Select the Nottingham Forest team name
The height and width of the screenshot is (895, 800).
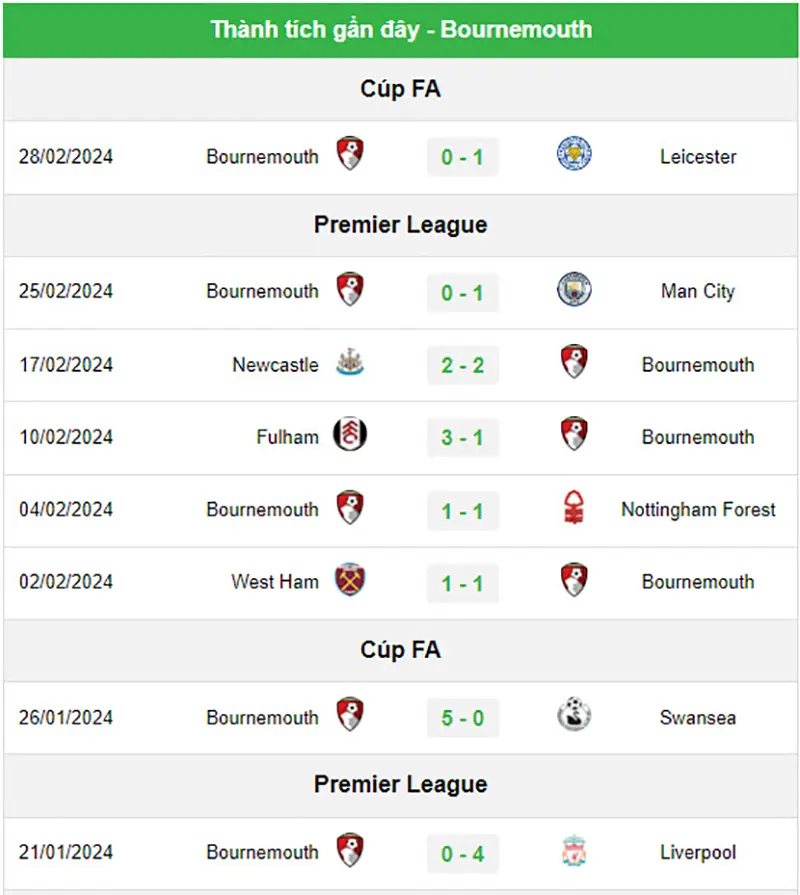[x=698, y=510]
